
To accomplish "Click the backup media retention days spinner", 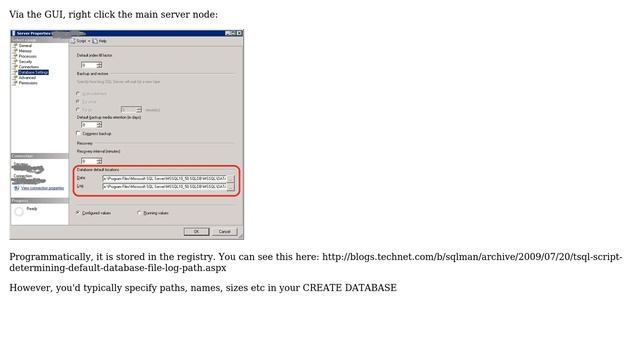I will pyautogui.click(x=91, y=125).
